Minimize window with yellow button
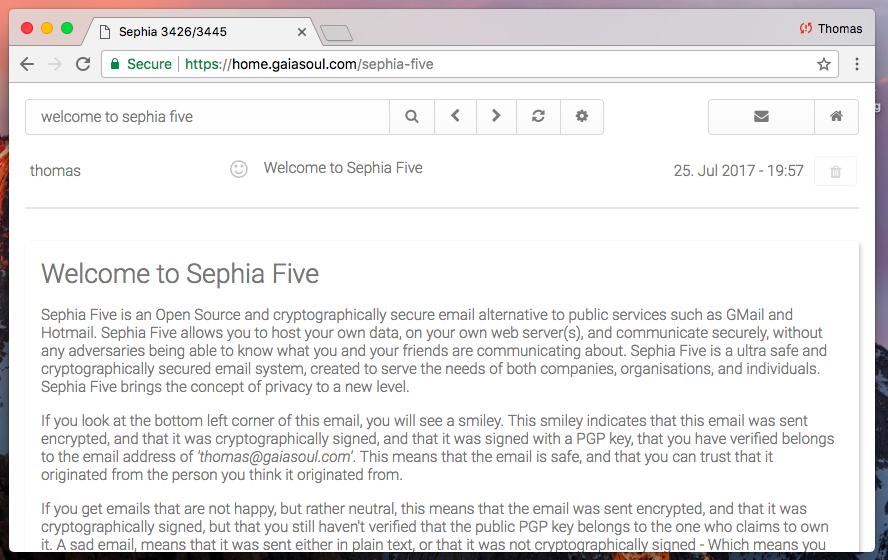This screenshot has height=560, width=888. click(x=47, y=28)
